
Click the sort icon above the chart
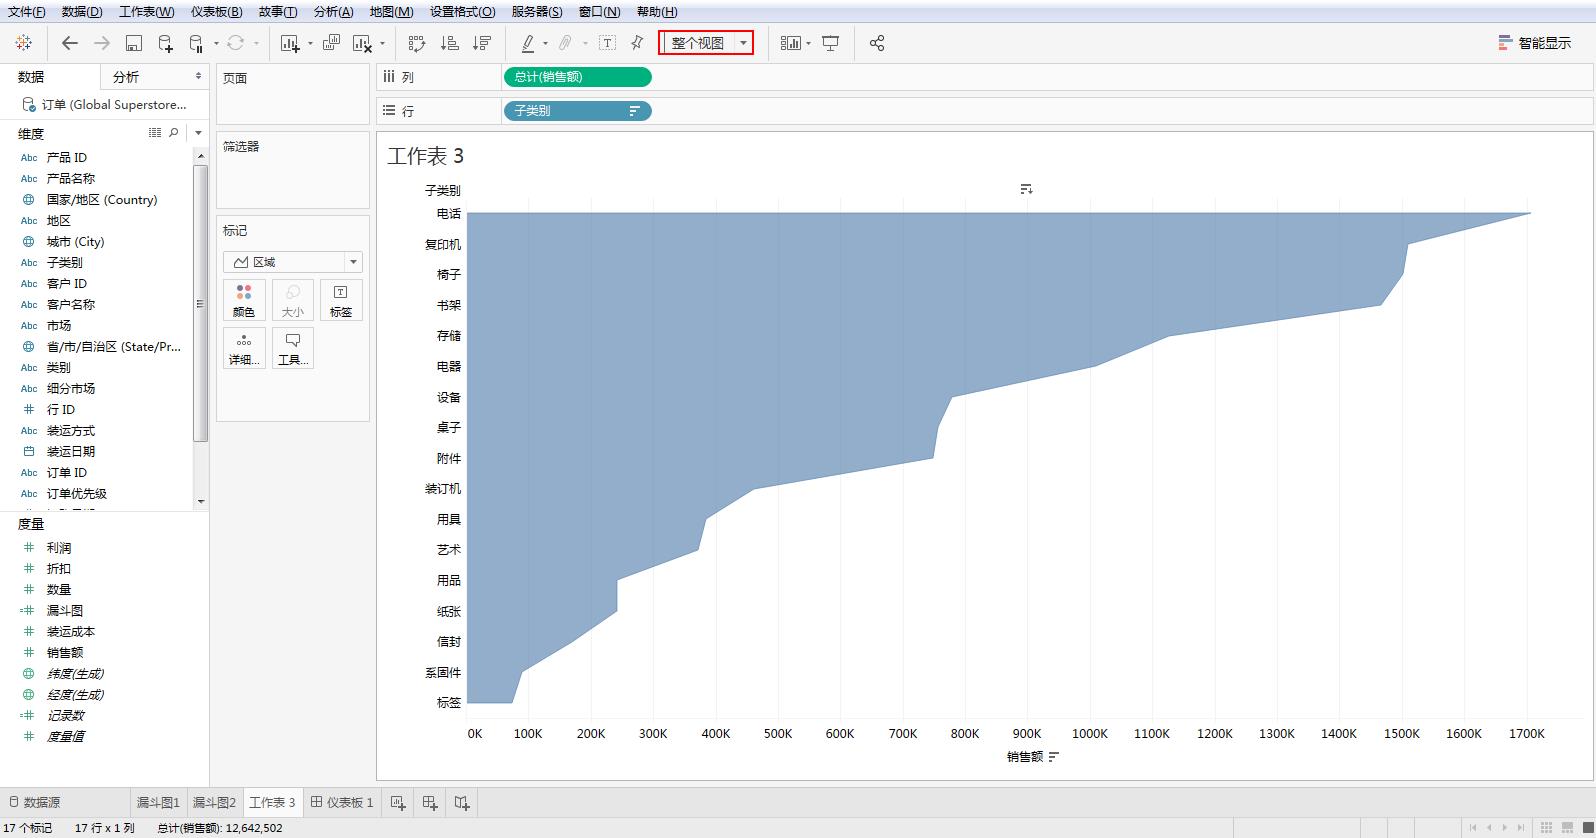coord(1026,189)
